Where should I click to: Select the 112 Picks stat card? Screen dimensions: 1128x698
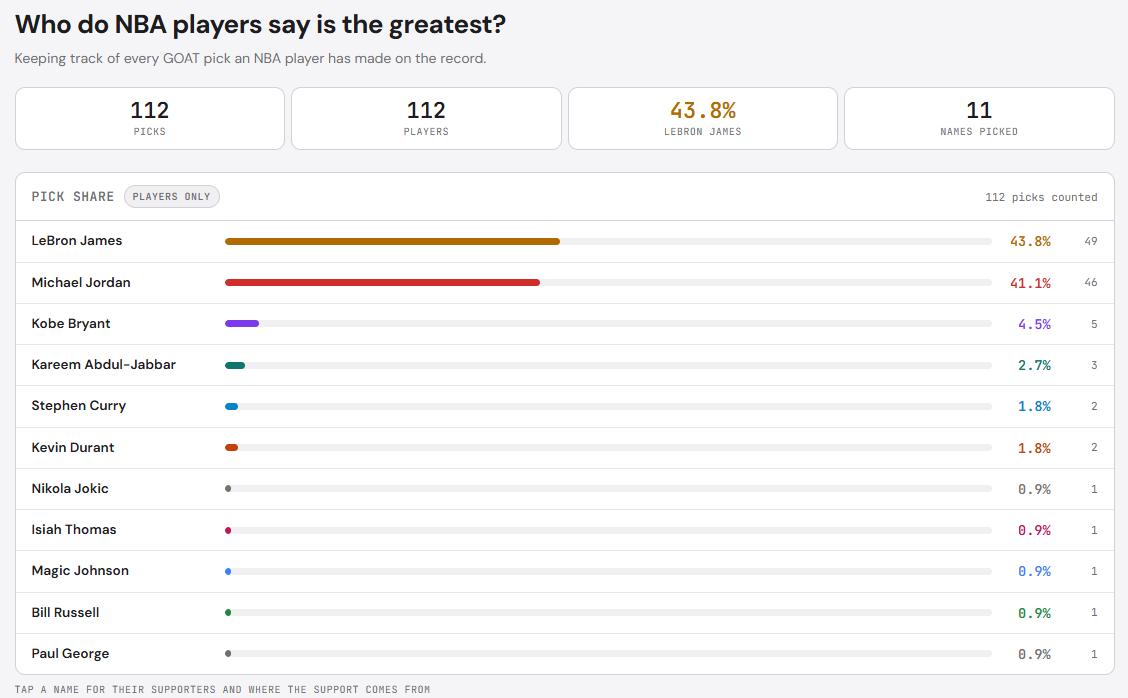pyautogui.click(x=150, y=119)
